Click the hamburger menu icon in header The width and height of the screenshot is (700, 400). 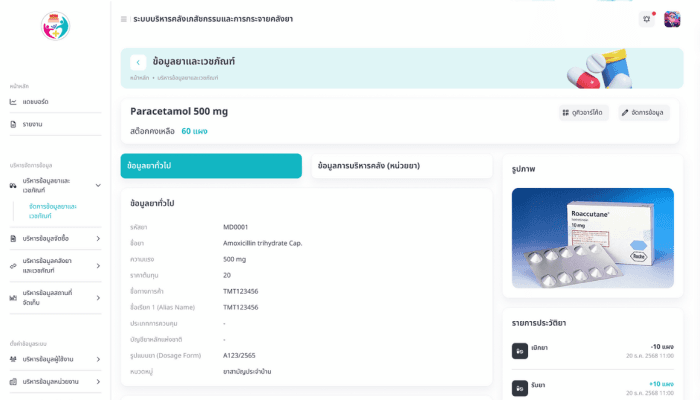pos(124,19)
